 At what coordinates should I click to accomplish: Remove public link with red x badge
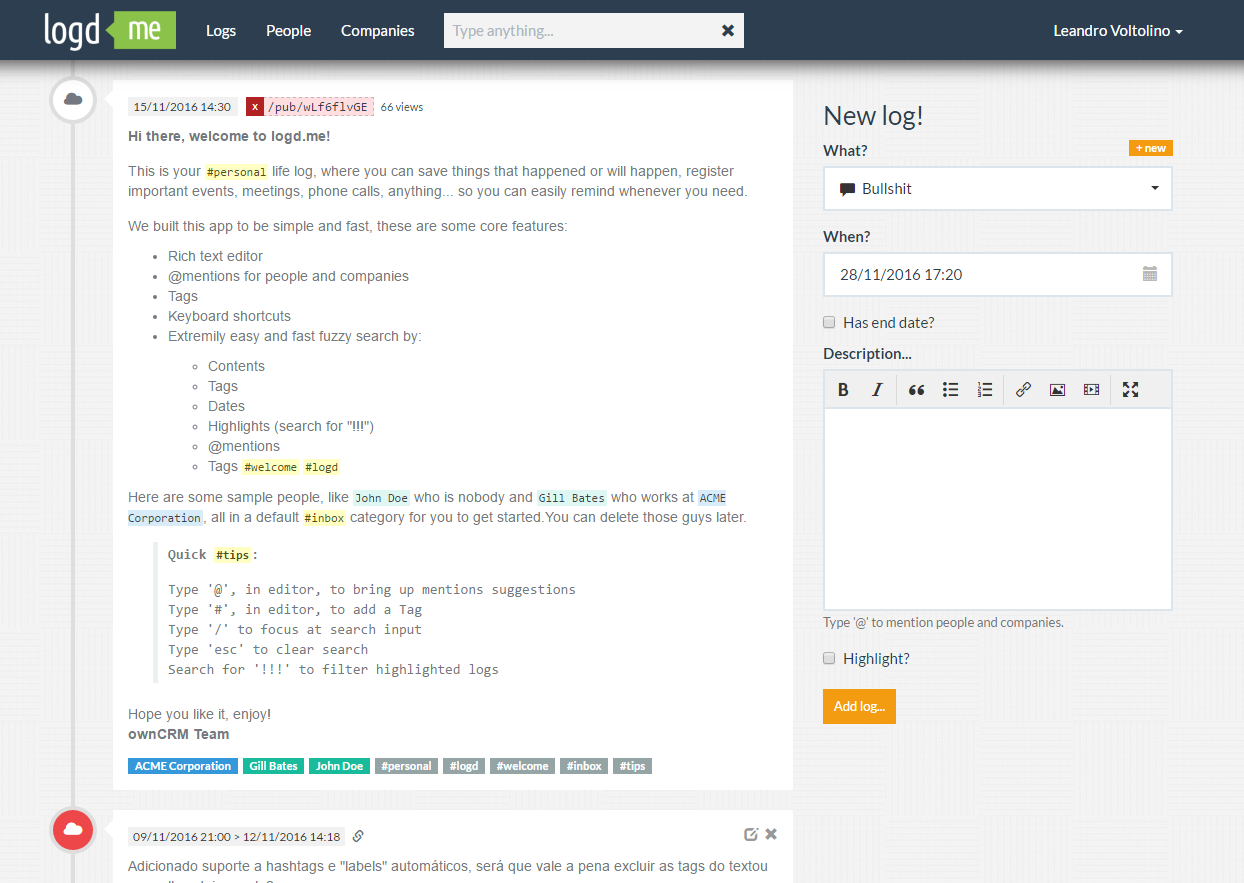tap(255, 107)
